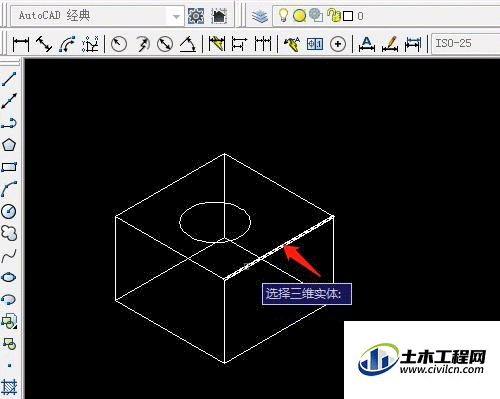This screenshot has height=399, width=500.
Task: Toggle the layer 0 lock icon
Action: pos(333,15)
